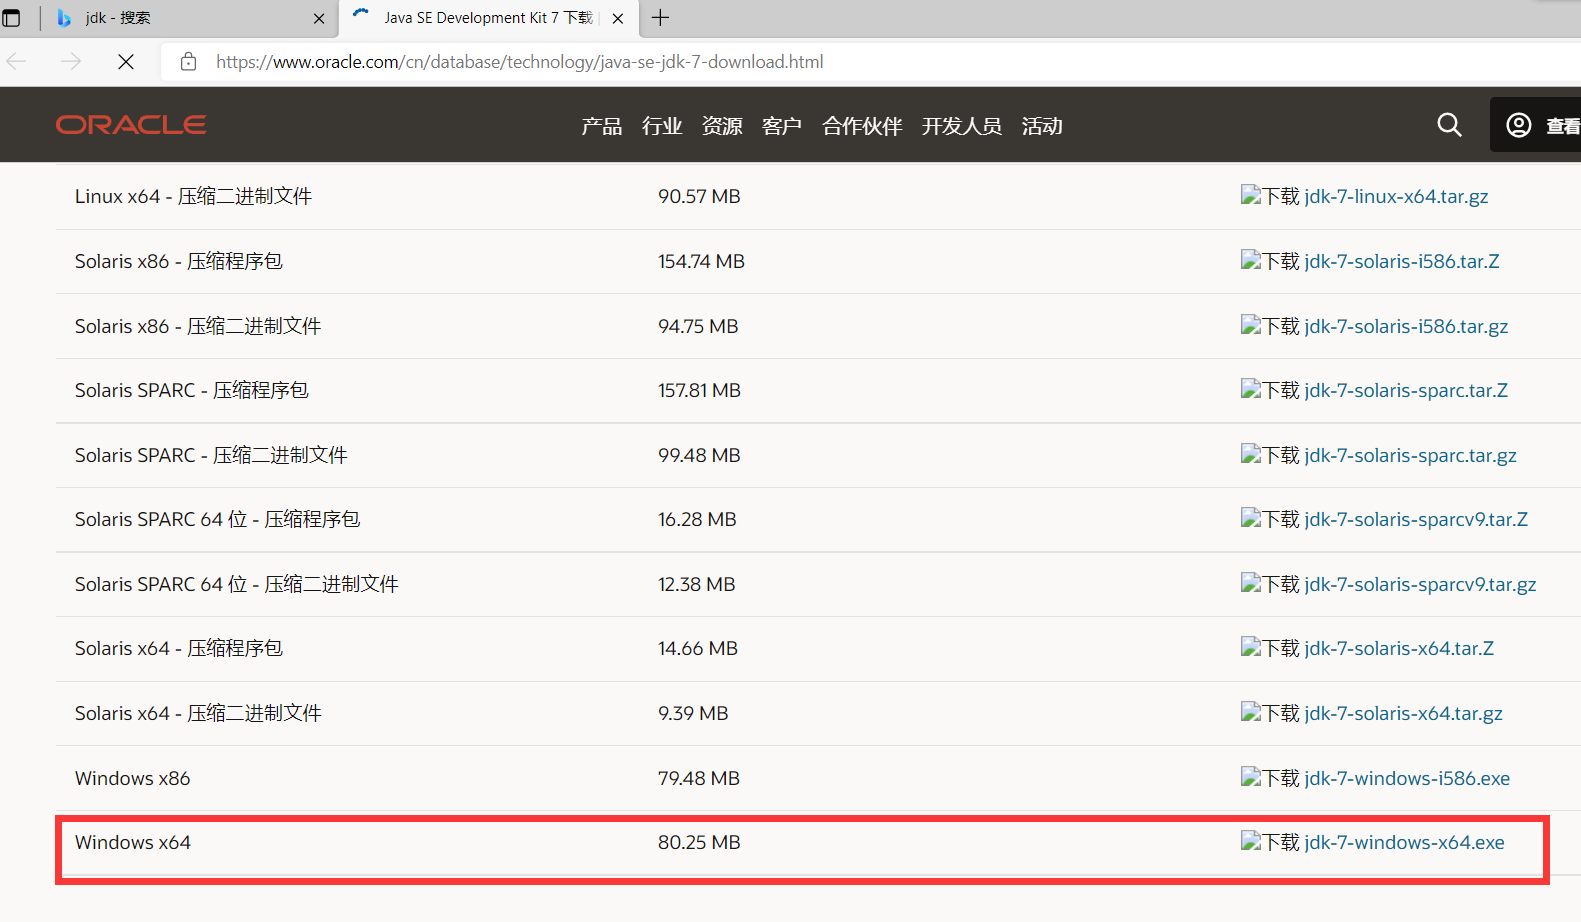Click the 79.48 MB file size
The width and height of the screenshot is (1581, 922).
[699, 779]
